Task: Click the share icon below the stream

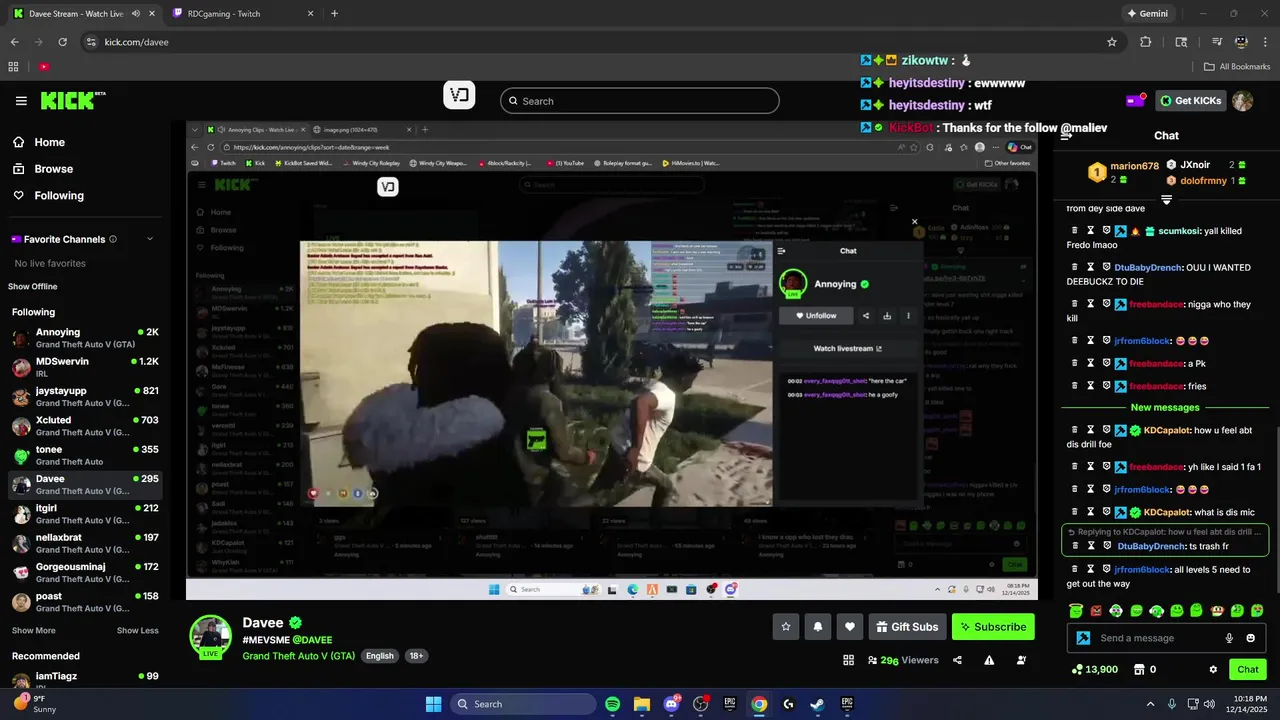Action: tap(957, 660)
